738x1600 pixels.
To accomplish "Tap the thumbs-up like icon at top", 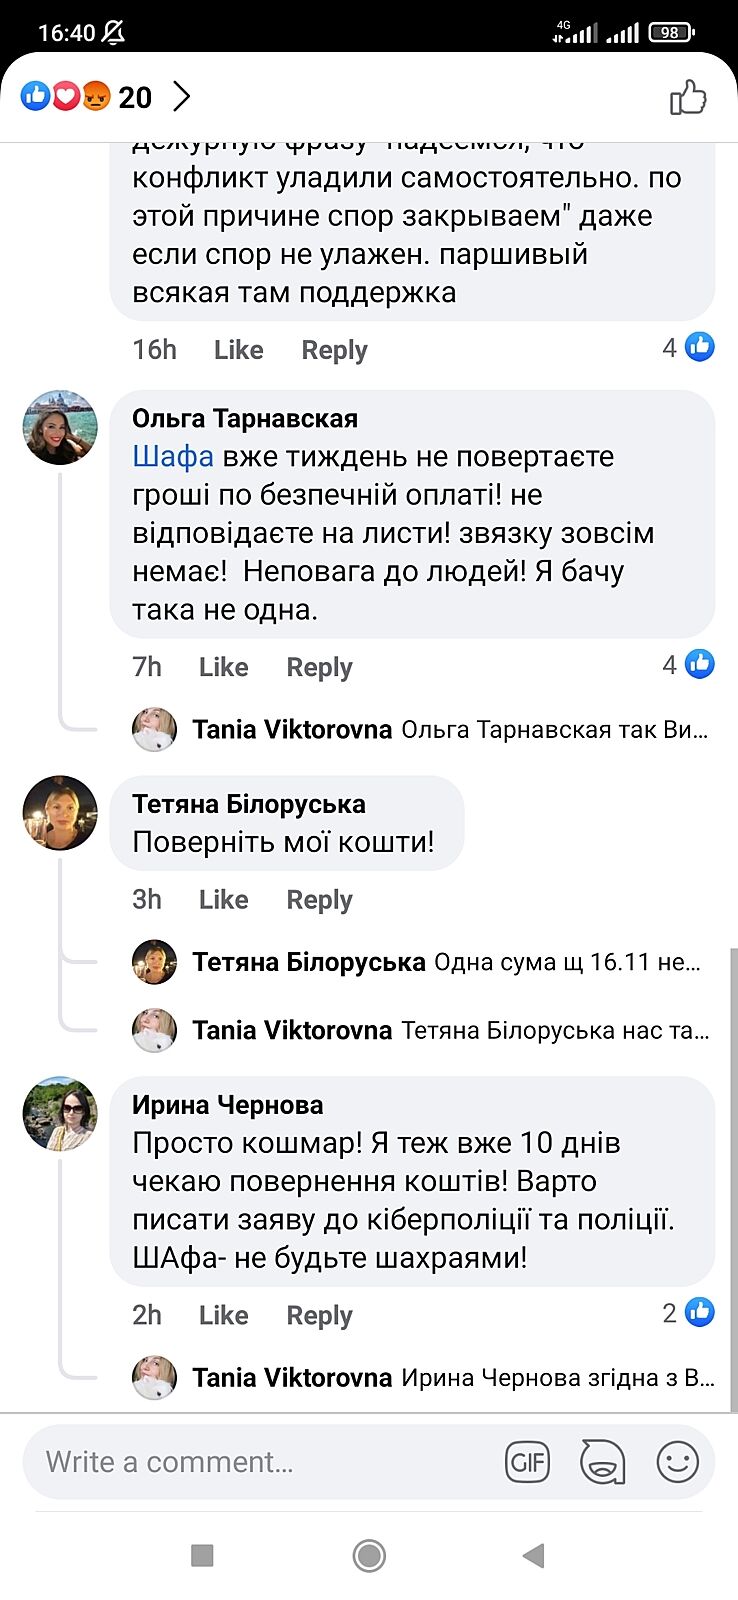I will click(688, 98).
